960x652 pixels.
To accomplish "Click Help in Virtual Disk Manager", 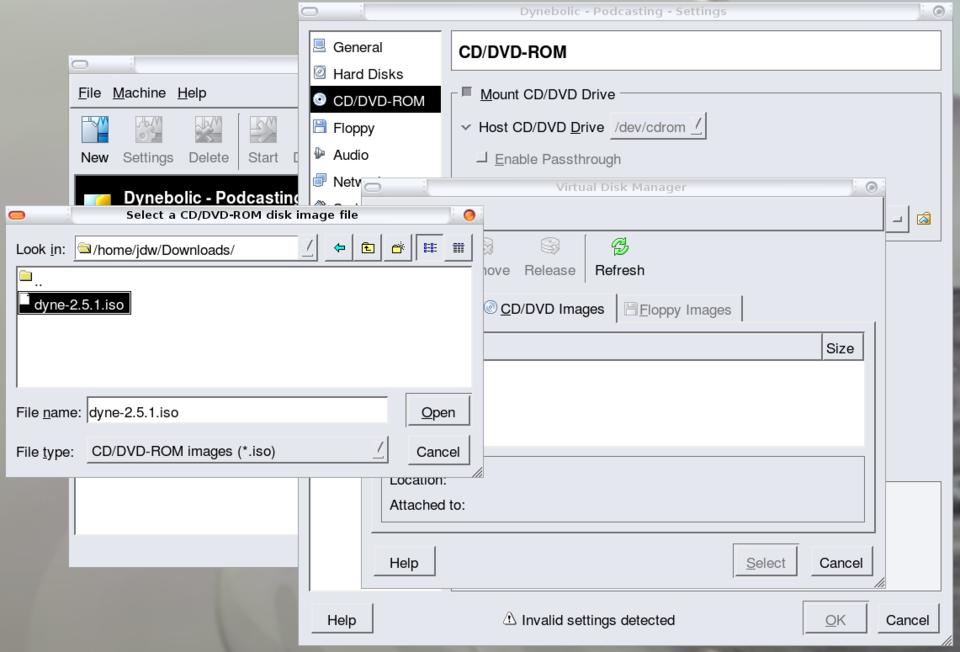I will click(404, 563).
